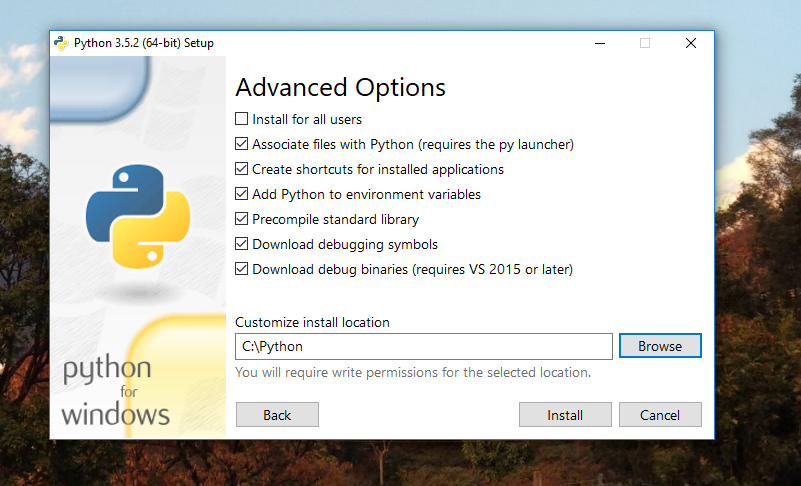Close the Python Setup window
801x486 pixels.
point(691,43)
